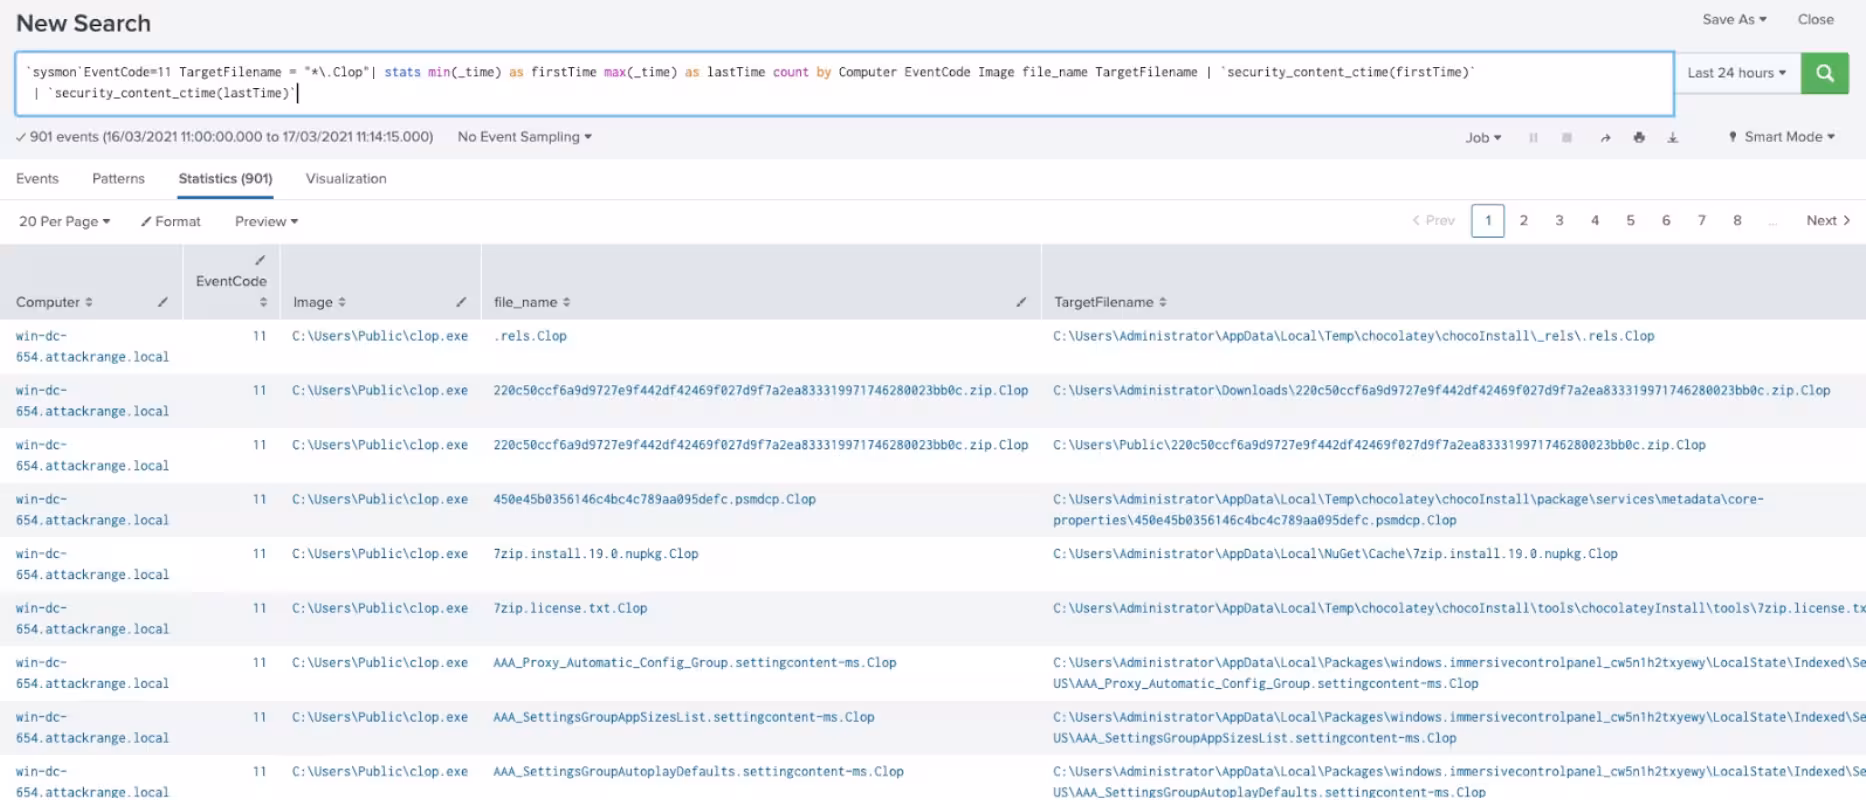
Task: Click pencil icon on Image column
Action: pos(461,302)
